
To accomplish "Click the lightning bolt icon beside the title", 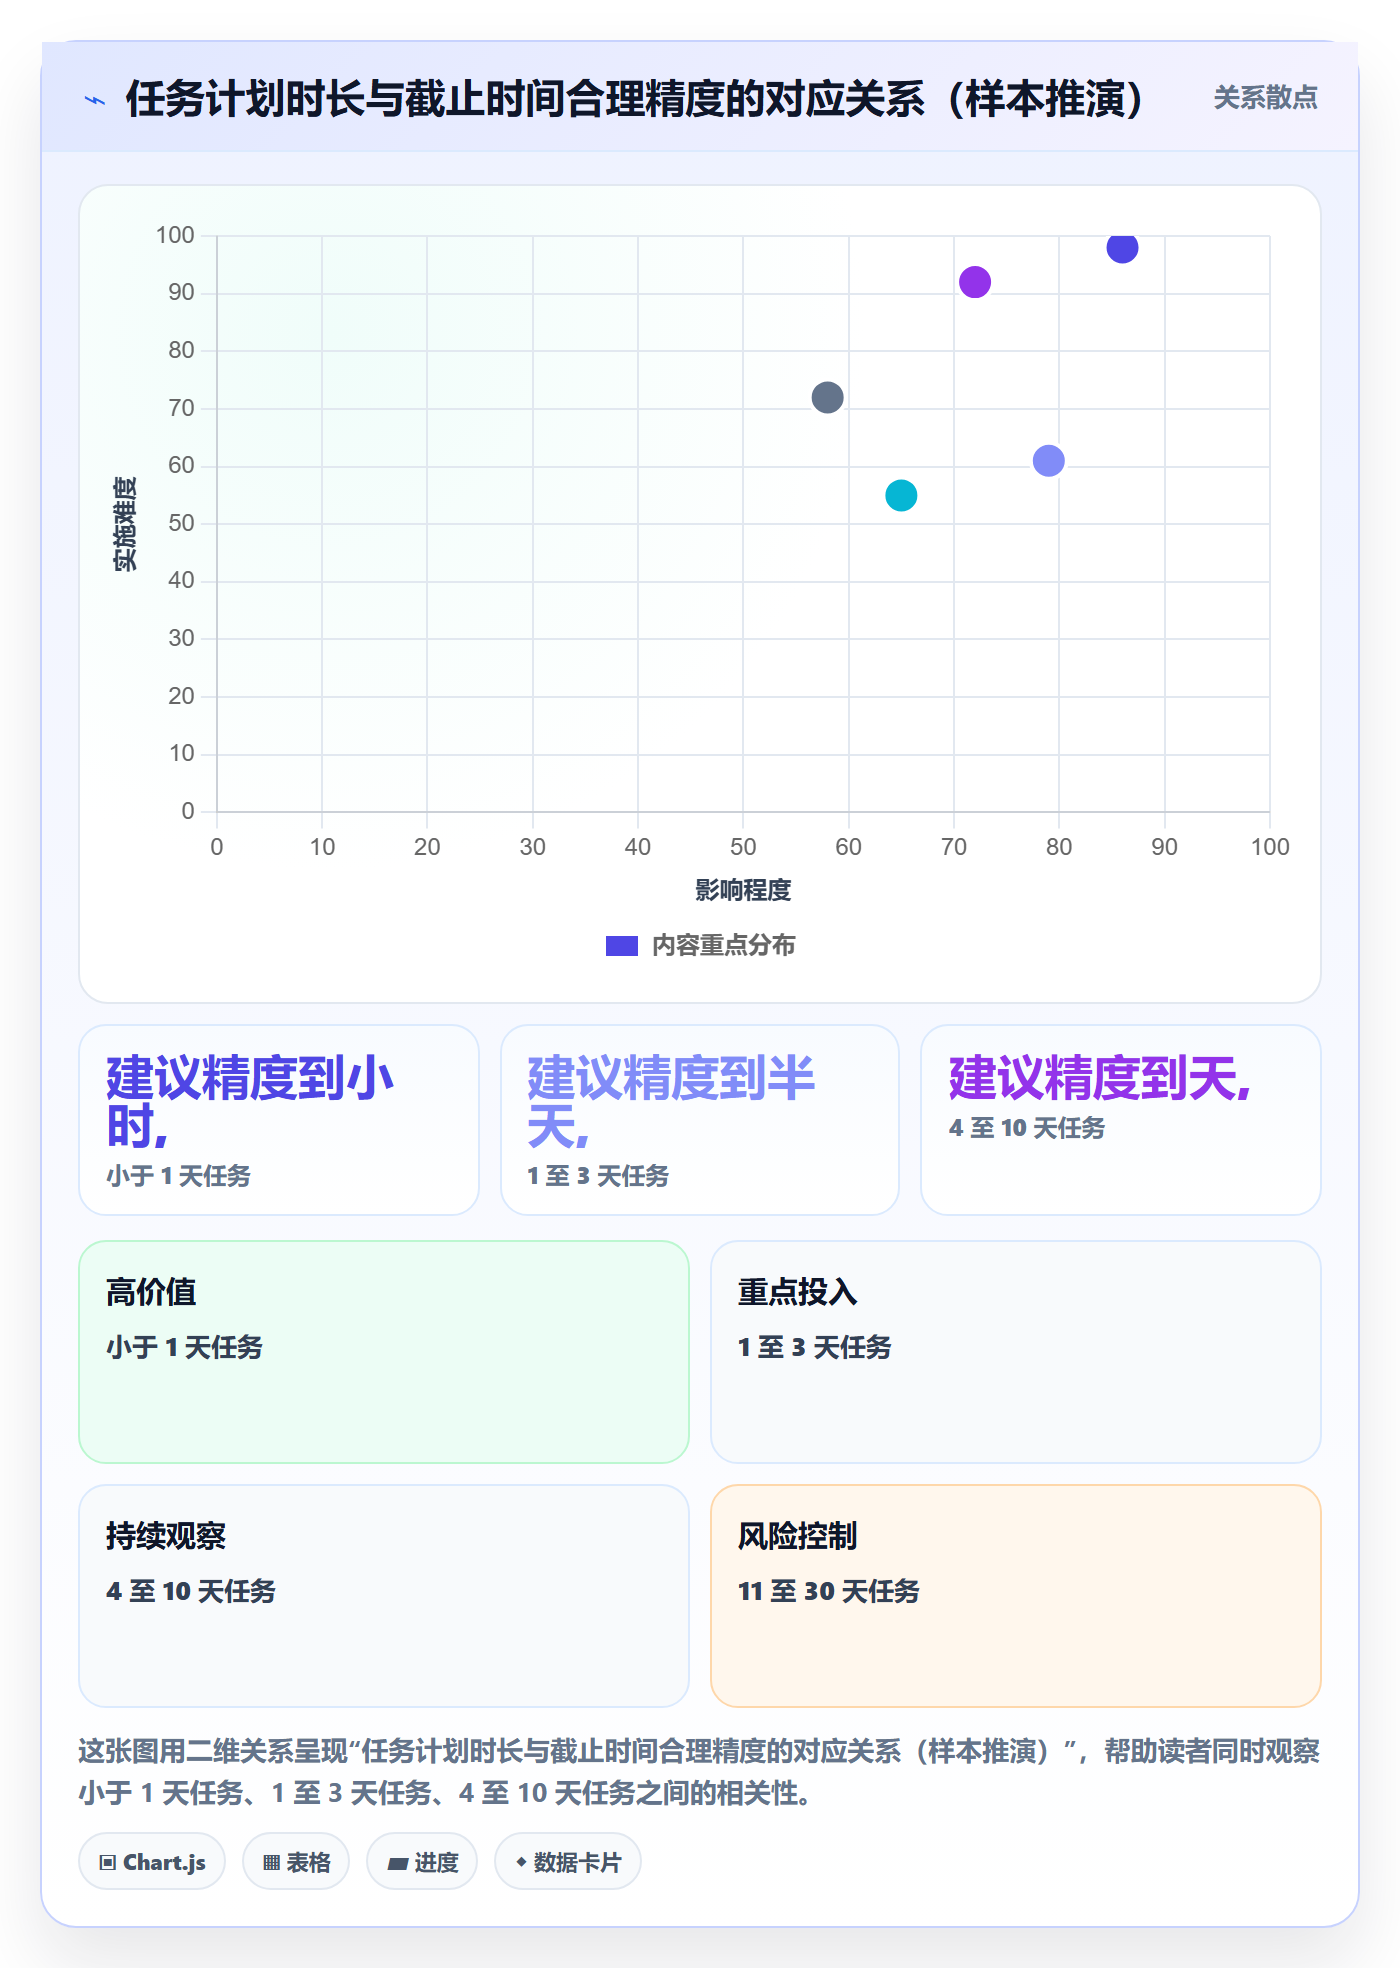I will [x=95, y=100].
